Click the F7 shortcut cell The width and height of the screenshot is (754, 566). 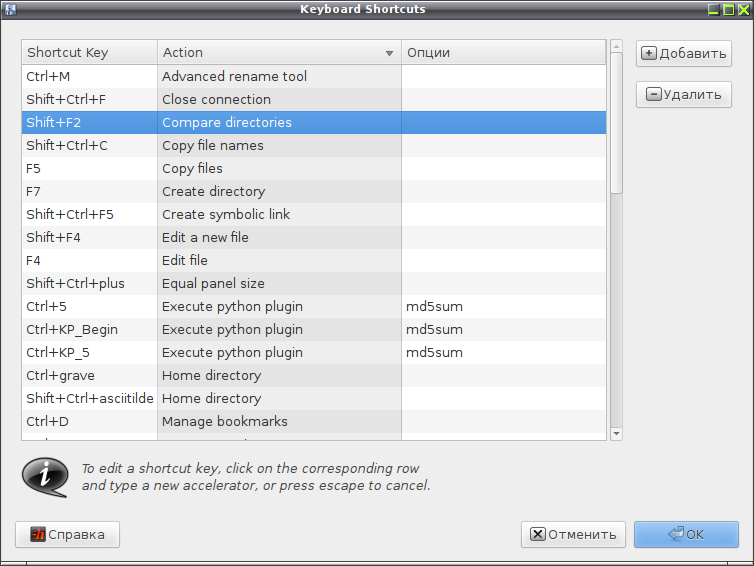(89, 191)
